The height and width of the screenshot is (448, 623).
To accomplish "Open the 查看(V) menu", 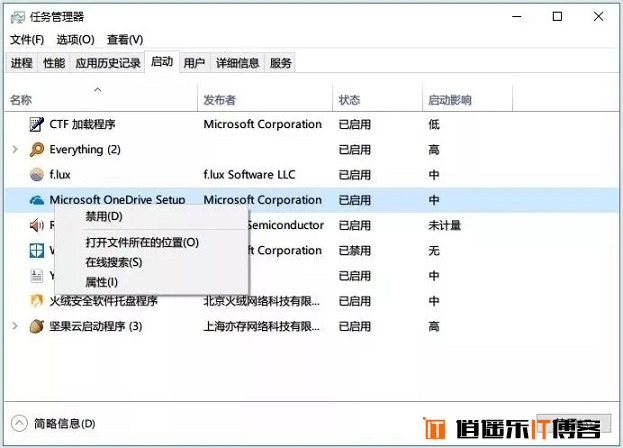I will pos(125,39).
